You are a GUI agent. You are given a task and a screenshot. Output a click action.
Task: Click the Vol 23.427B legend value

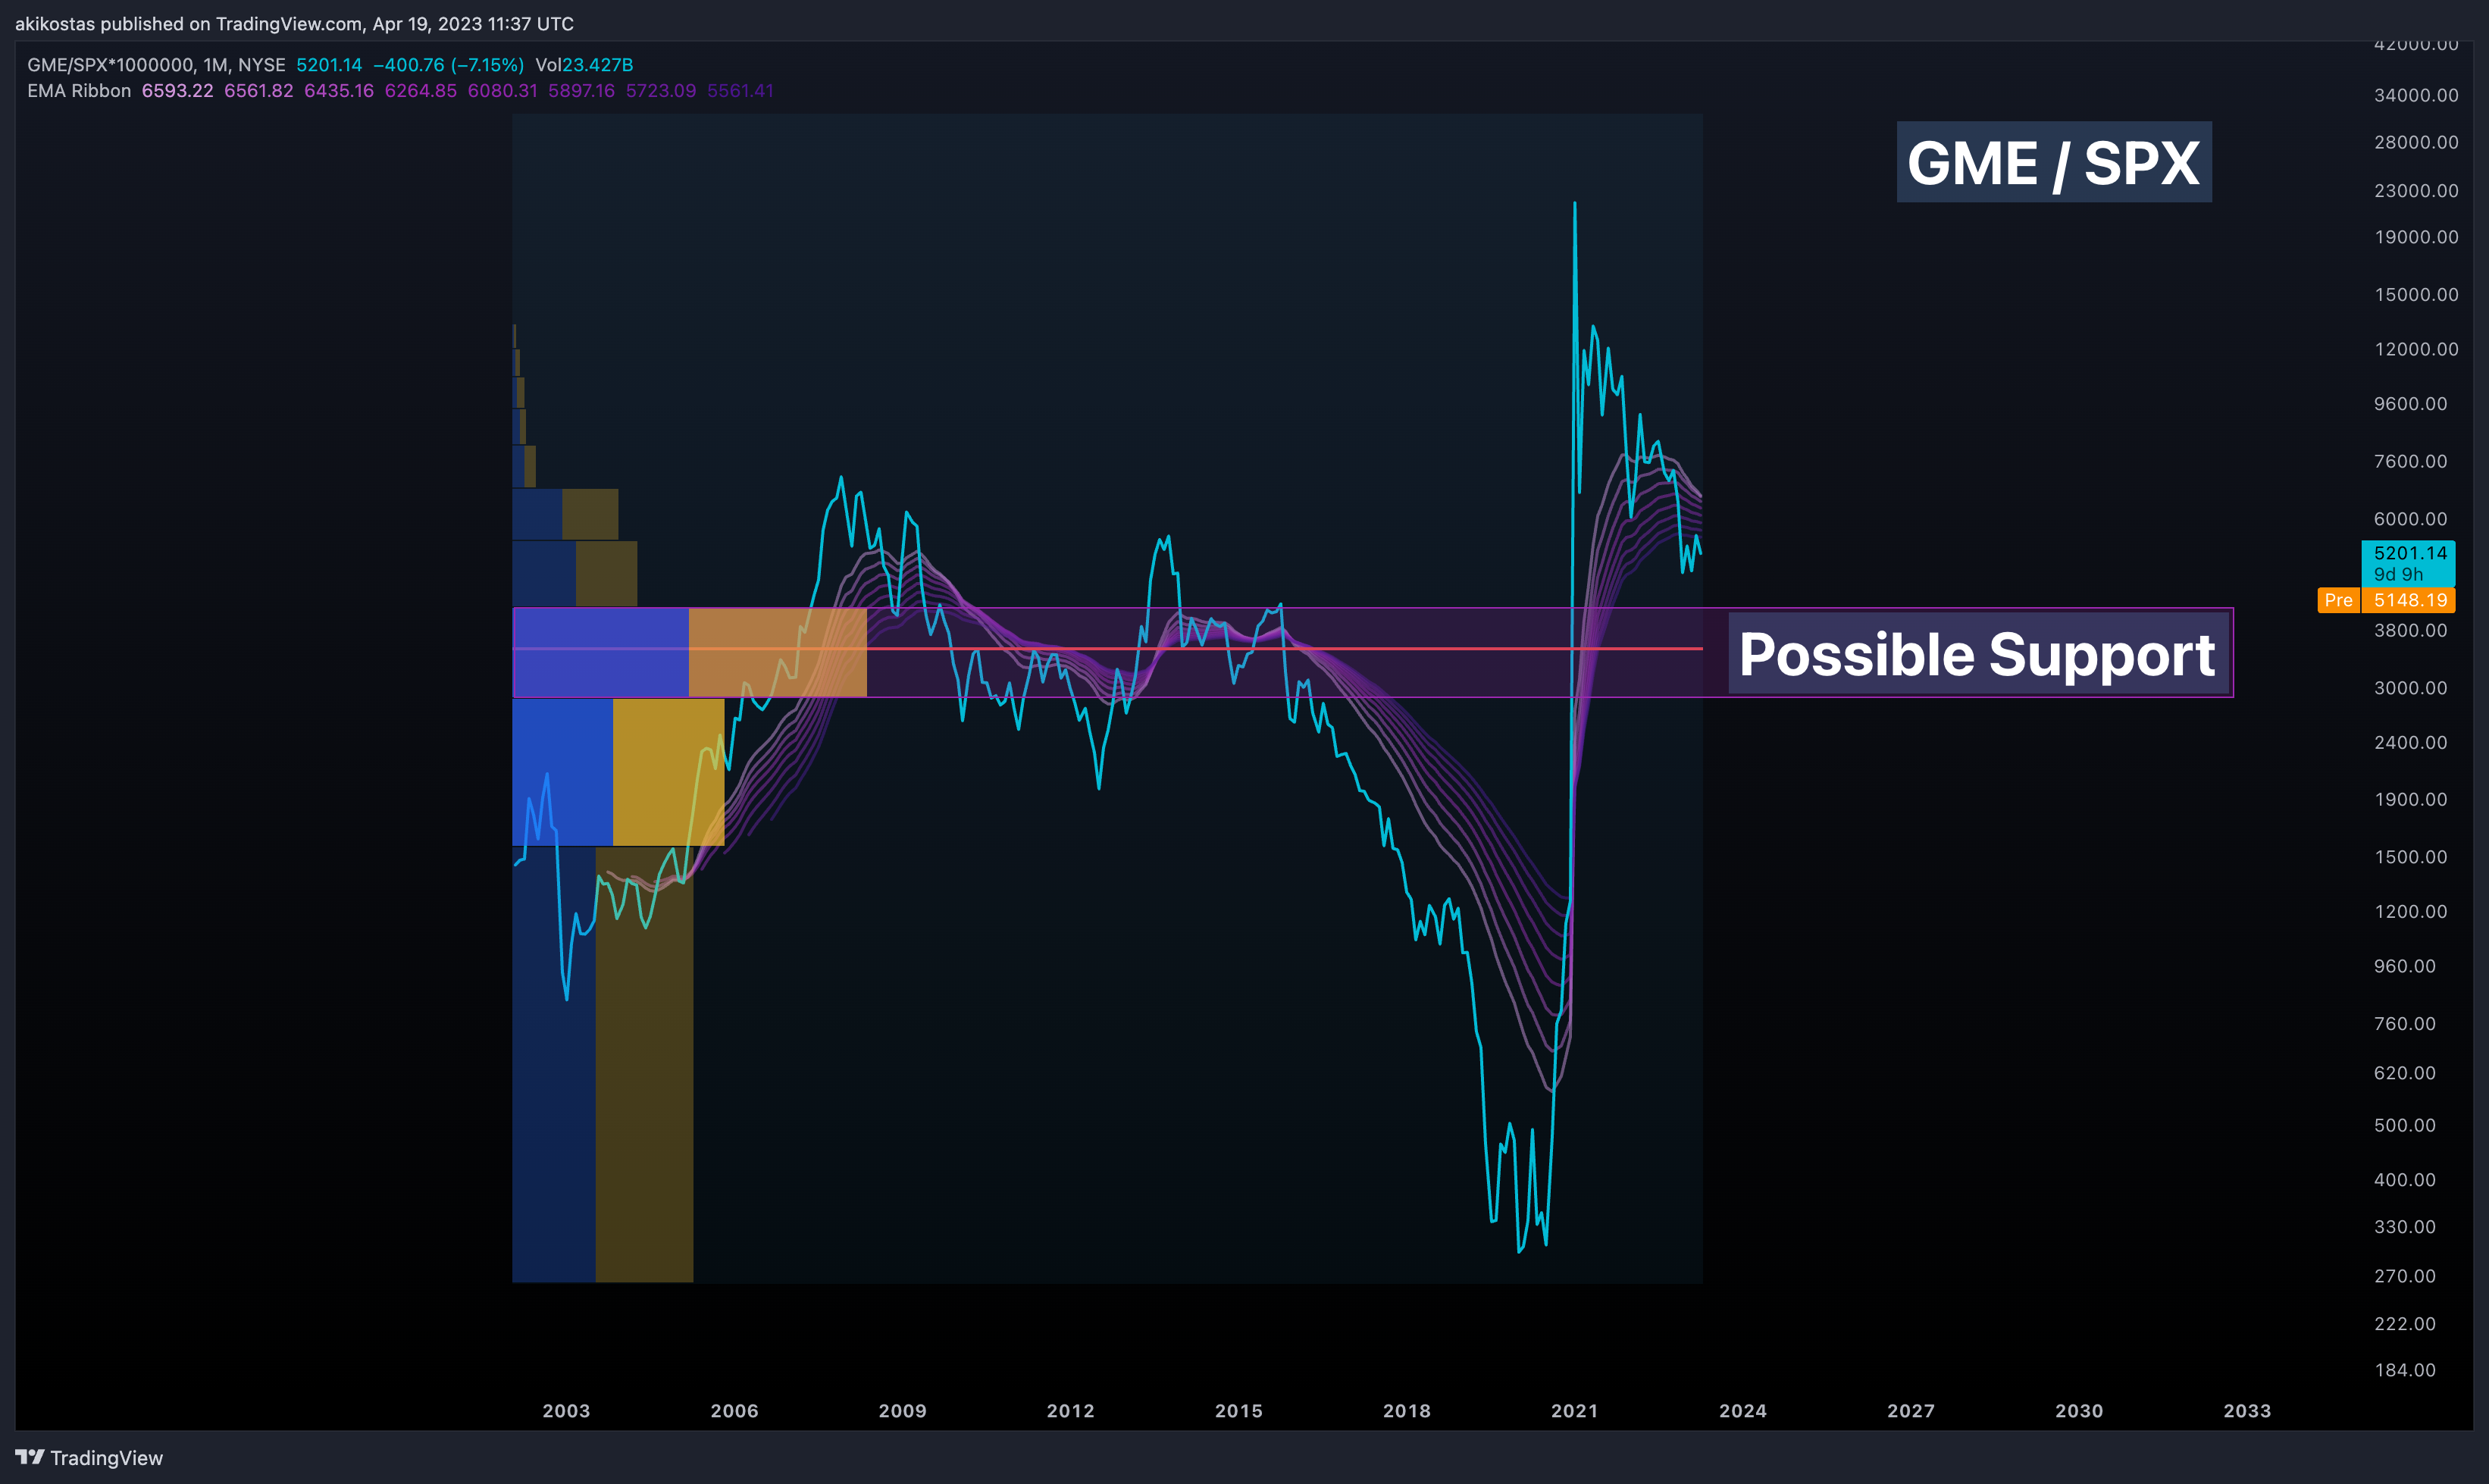[x=584, y=65]
